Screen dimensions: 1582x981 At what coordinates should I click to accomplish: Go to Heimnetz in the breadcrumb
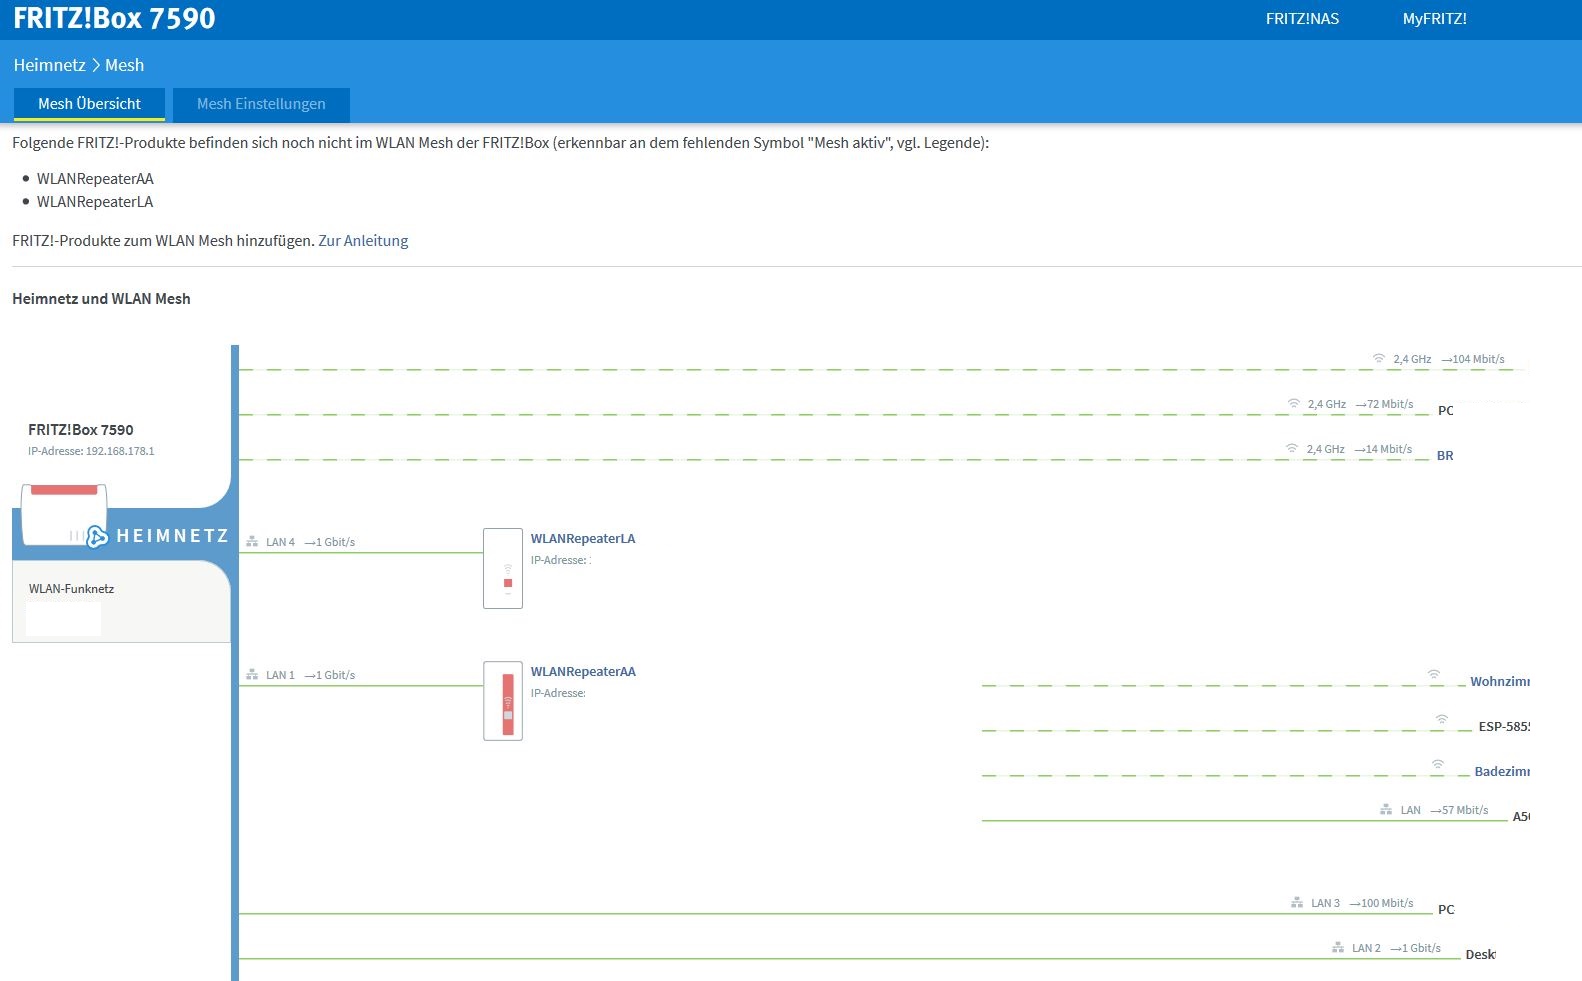tap(50, 65)
